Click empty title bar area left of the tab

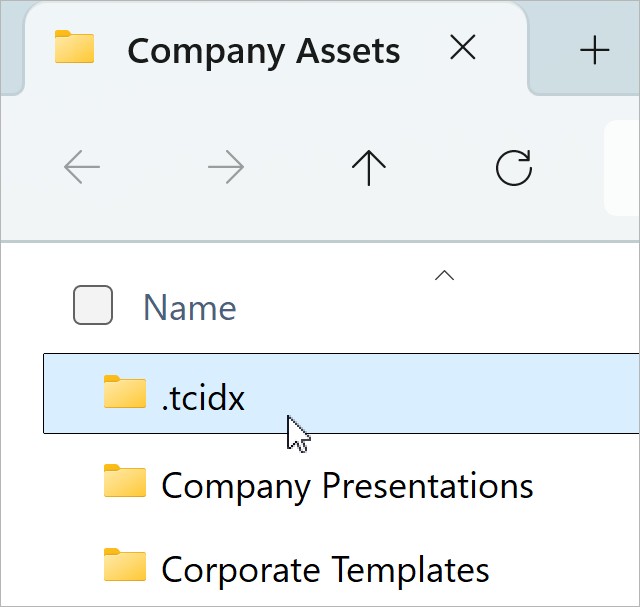click(x=10, y=40)
